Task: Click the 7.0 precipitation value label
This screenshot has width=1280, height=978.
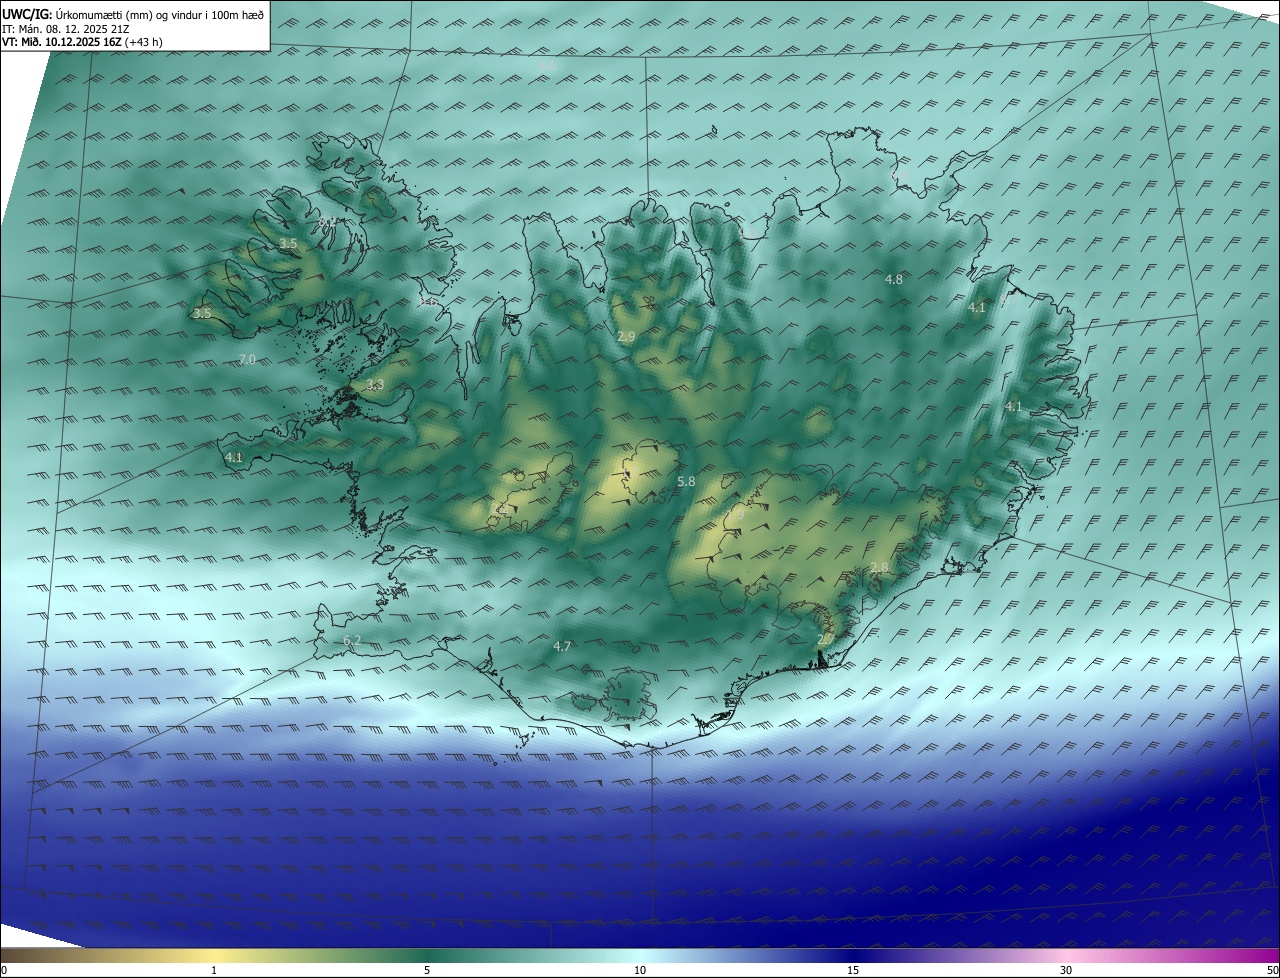Action: (x=248, y=359)
